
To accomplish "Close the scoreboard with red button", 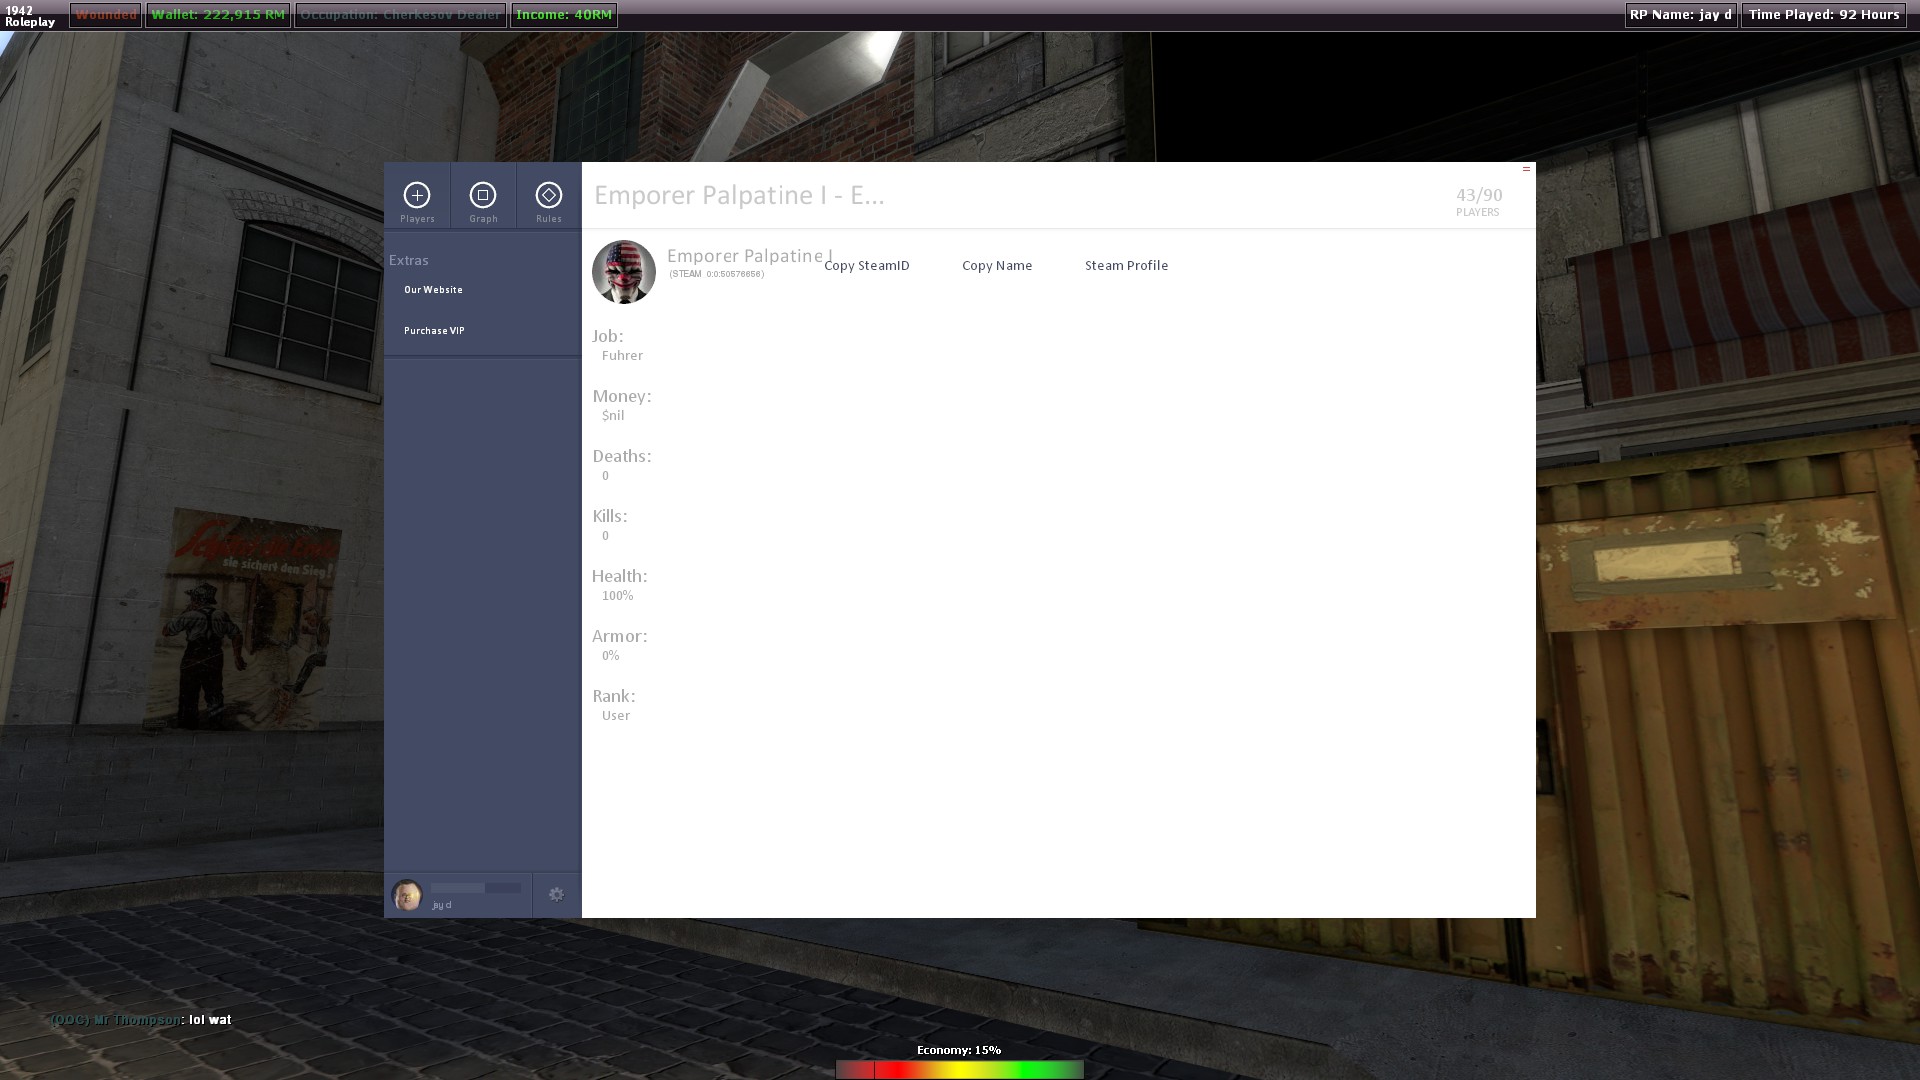I will click(1526, 169).
